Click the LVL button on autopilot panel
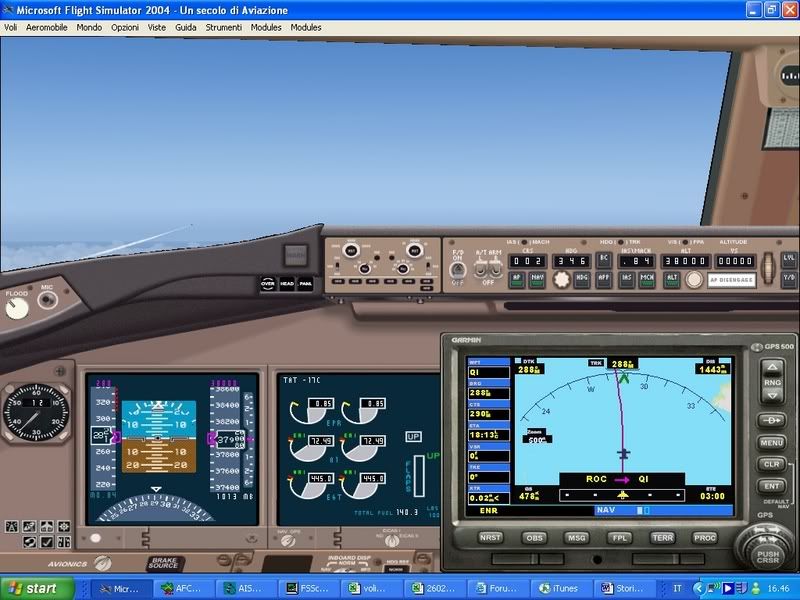The image size is (800, 600). point(789,259)
